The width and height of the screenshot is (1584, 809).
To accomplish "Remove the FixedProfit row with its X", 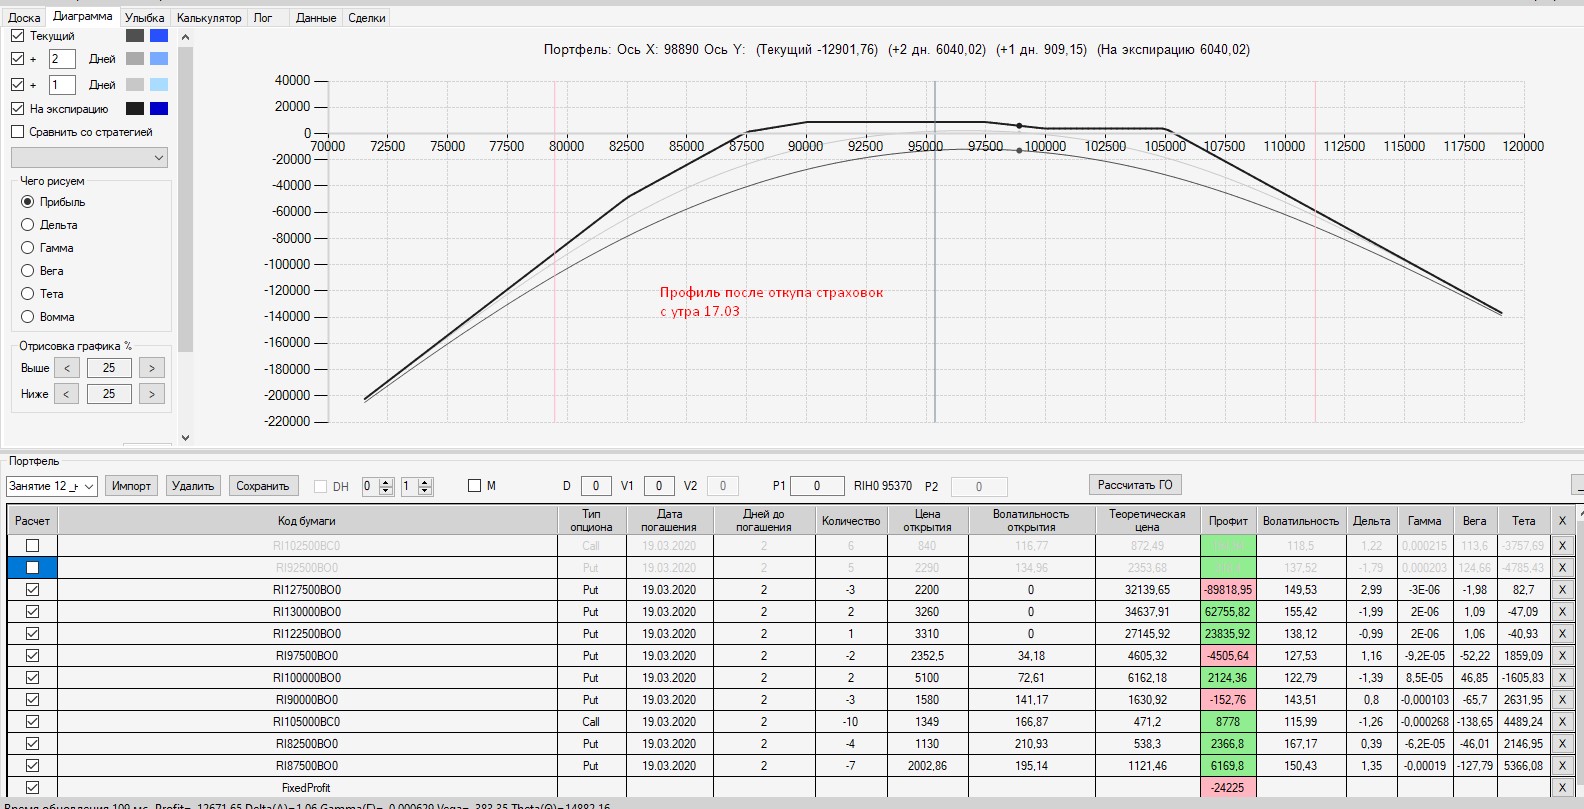I will 1562,788.
